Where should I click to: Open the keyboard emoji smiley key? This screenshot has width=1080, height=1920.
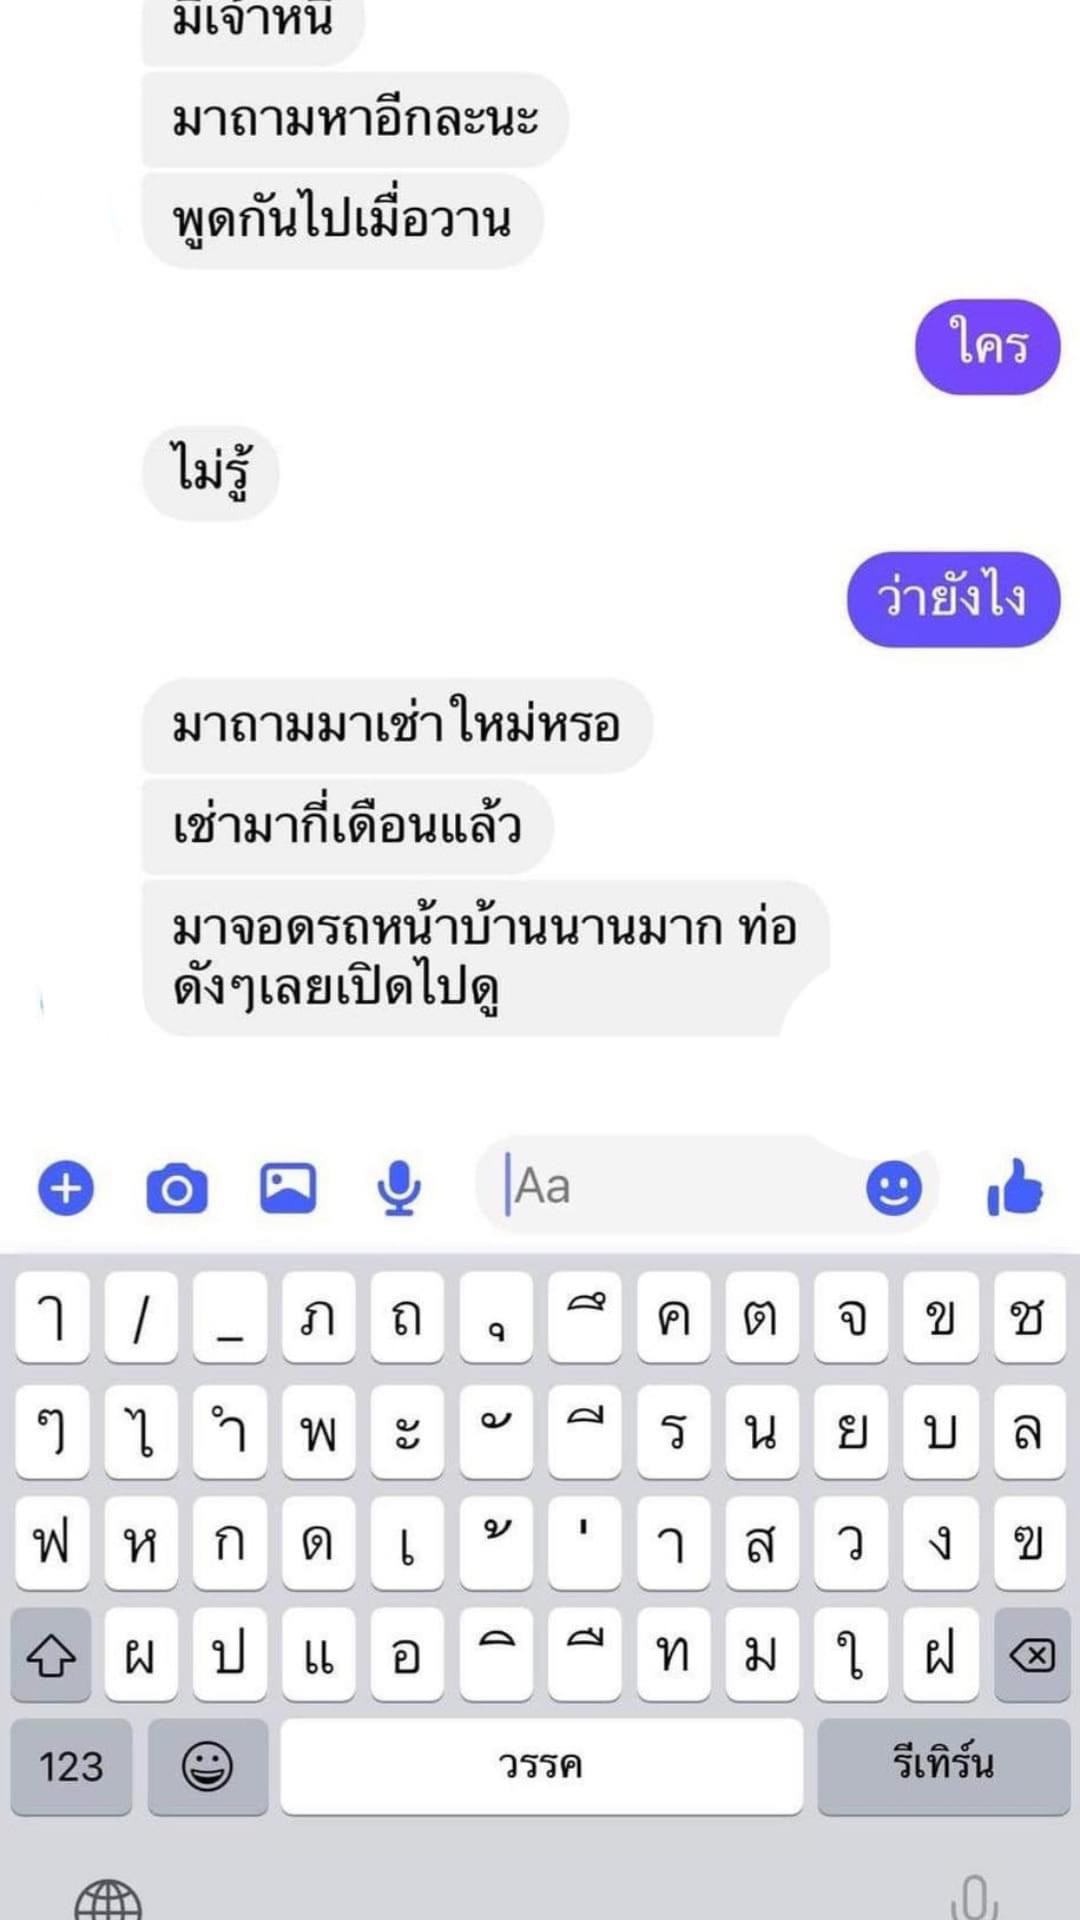[208, 1767]
